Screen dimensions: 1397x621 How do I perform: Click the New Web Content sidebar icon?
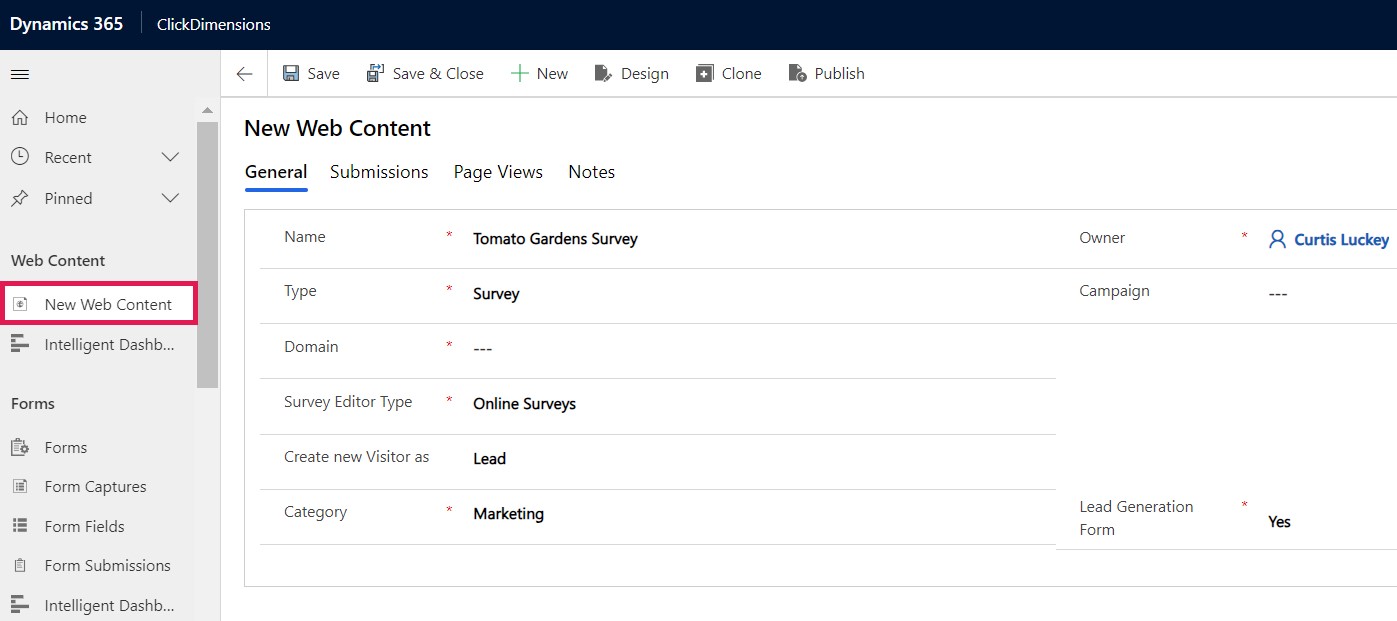click(x=20, y=304)
